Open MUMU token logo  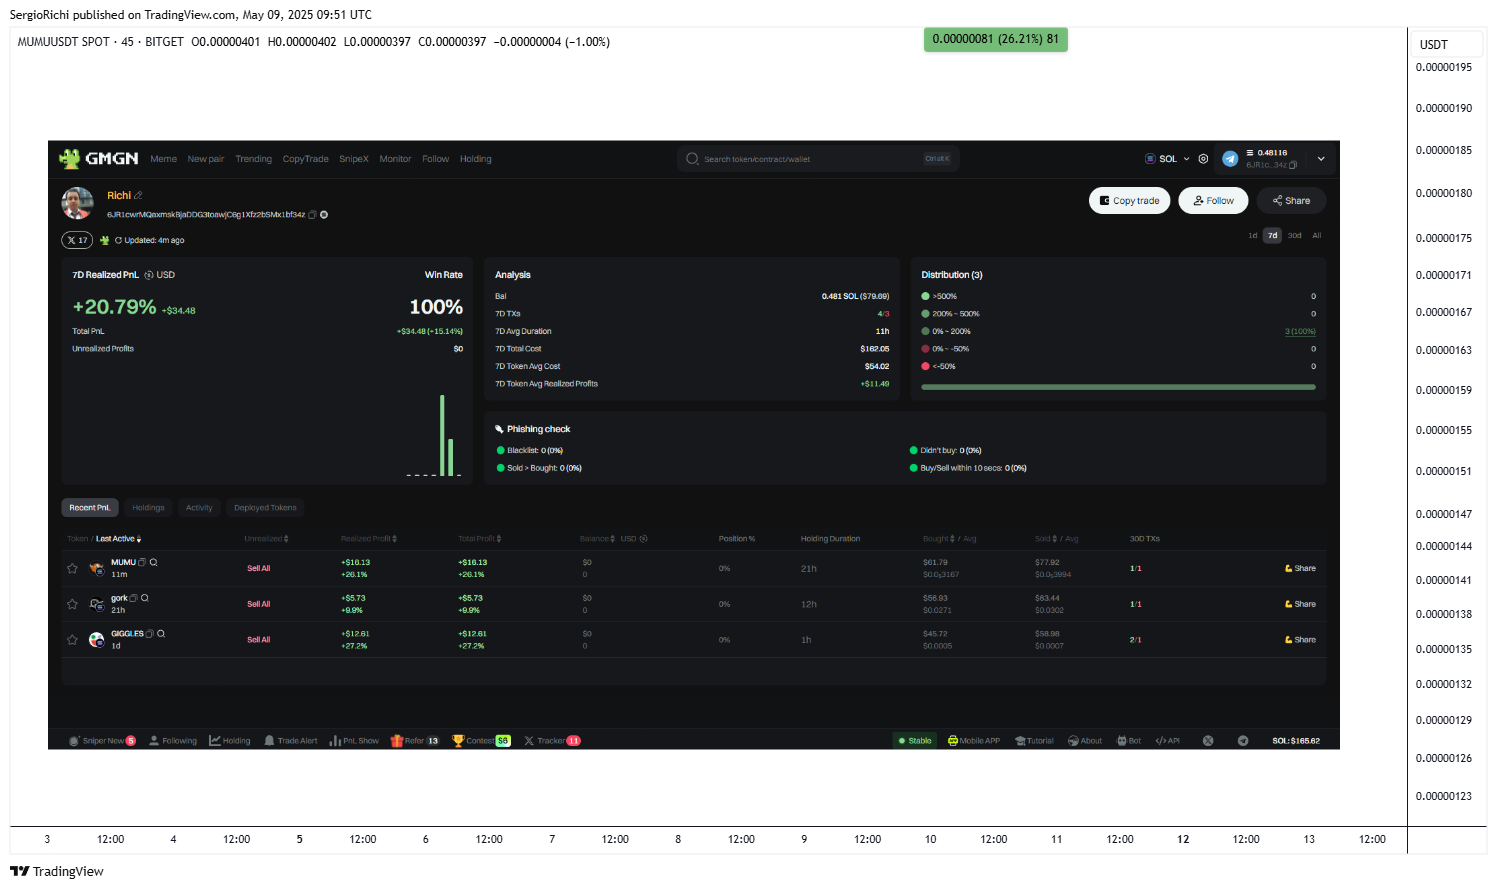pos(97,568)
